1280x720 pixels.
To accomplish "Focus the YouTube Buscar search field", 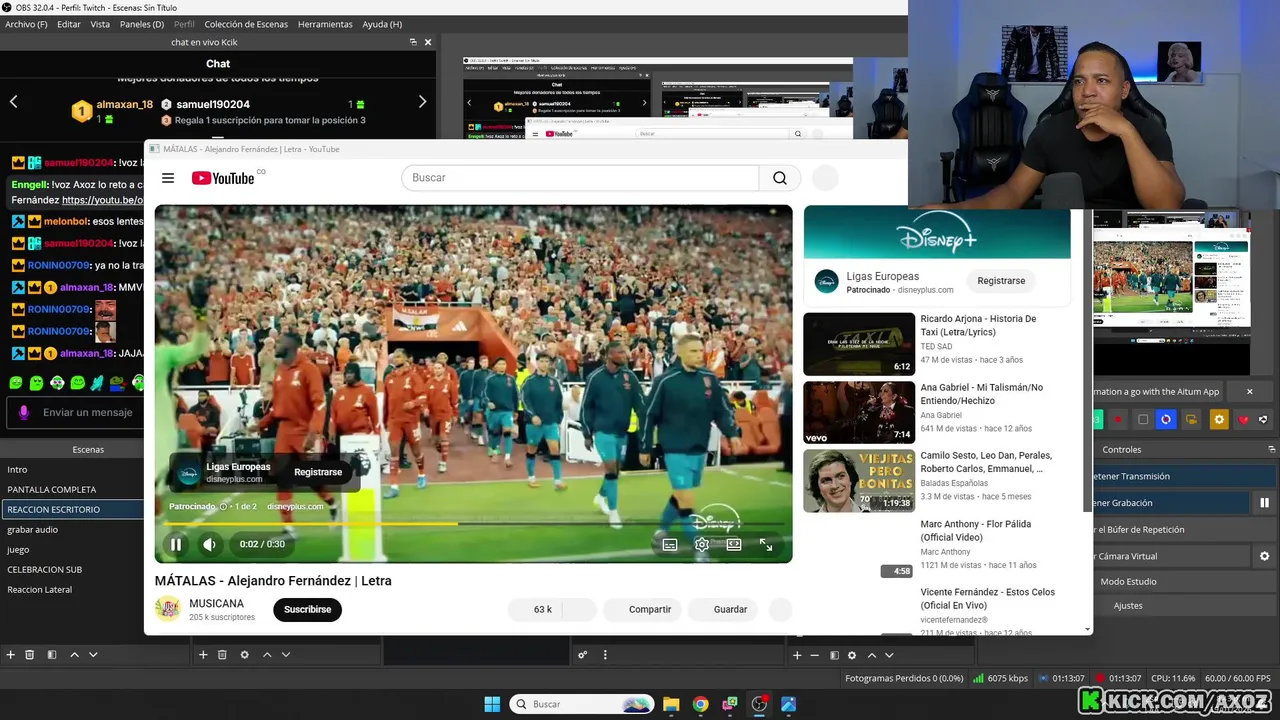I will [580, 178].
